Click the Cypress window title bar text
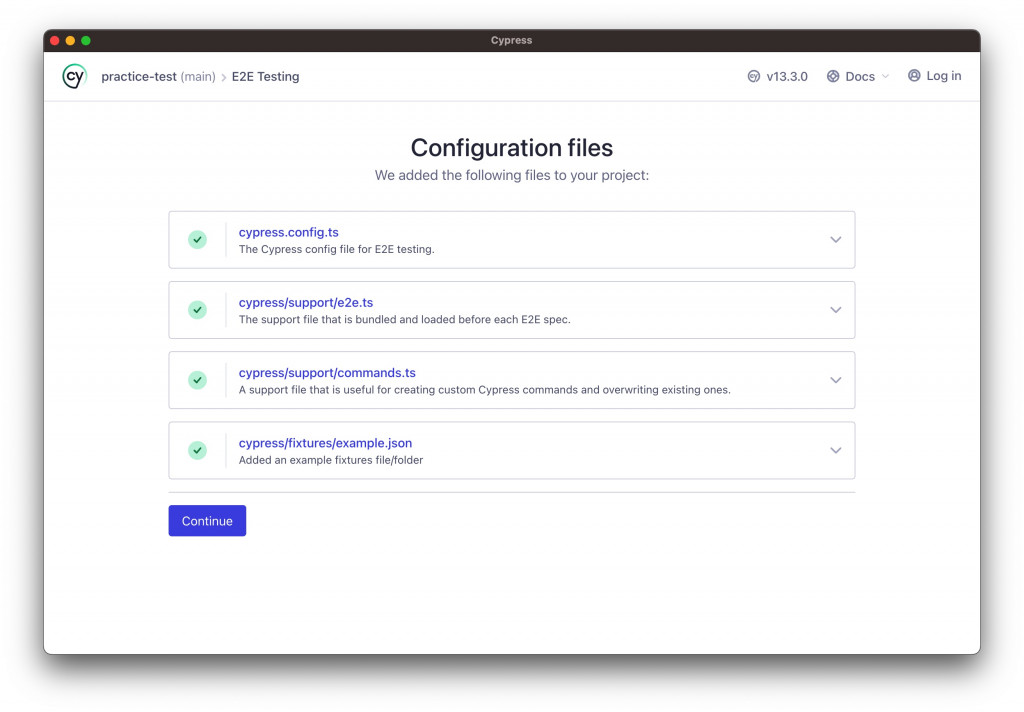This screenshot has height=712, width=1024. (x=511, y=40)
